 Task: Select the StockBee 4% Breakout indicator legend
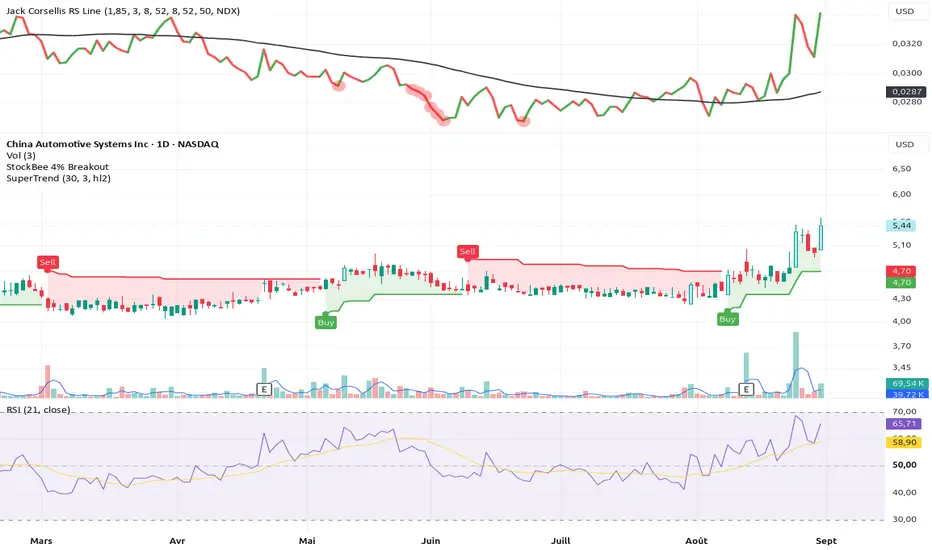click(58, 166)
